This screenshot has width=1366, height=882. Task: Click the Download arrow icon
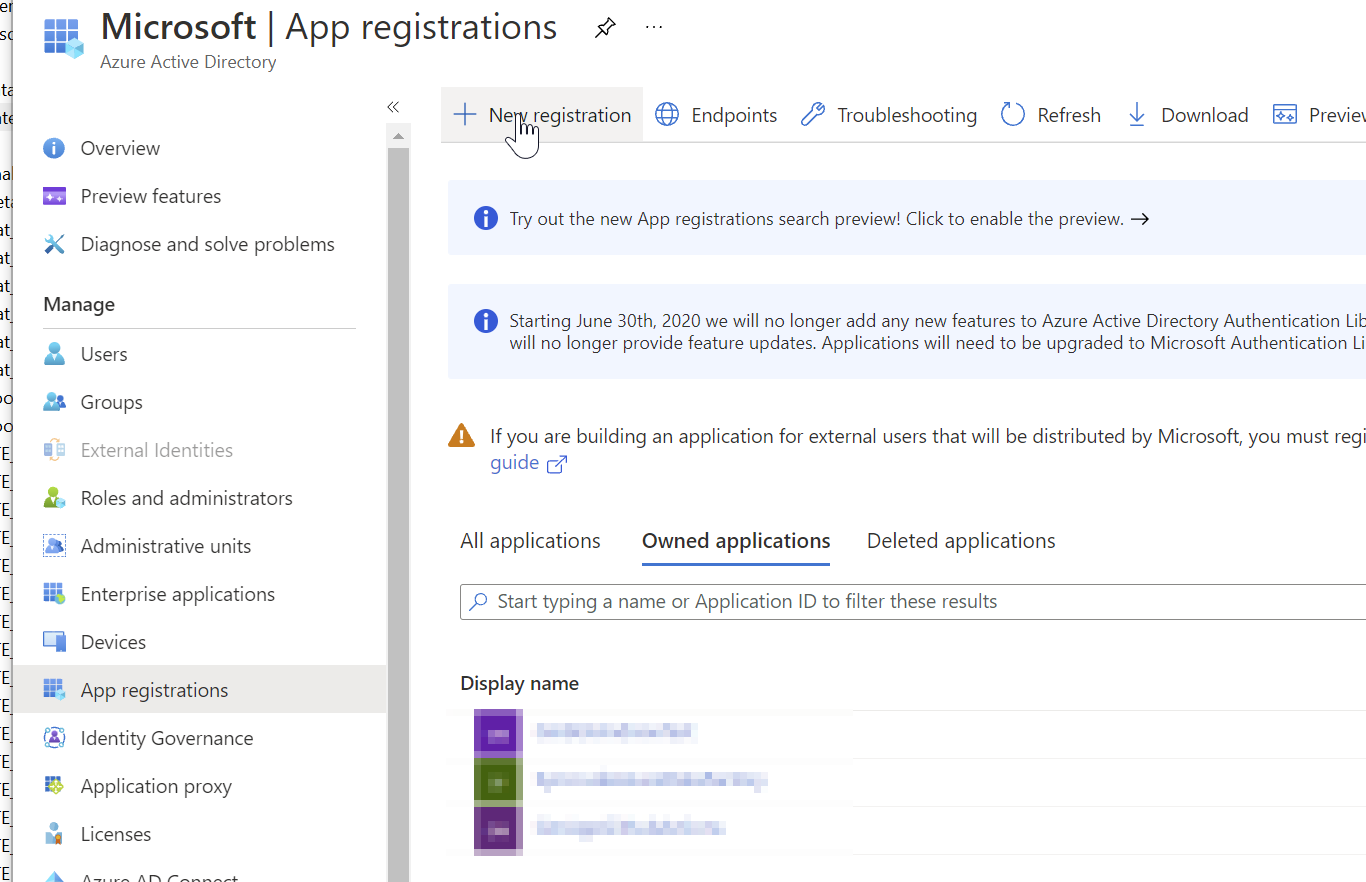pos(1137,115)
